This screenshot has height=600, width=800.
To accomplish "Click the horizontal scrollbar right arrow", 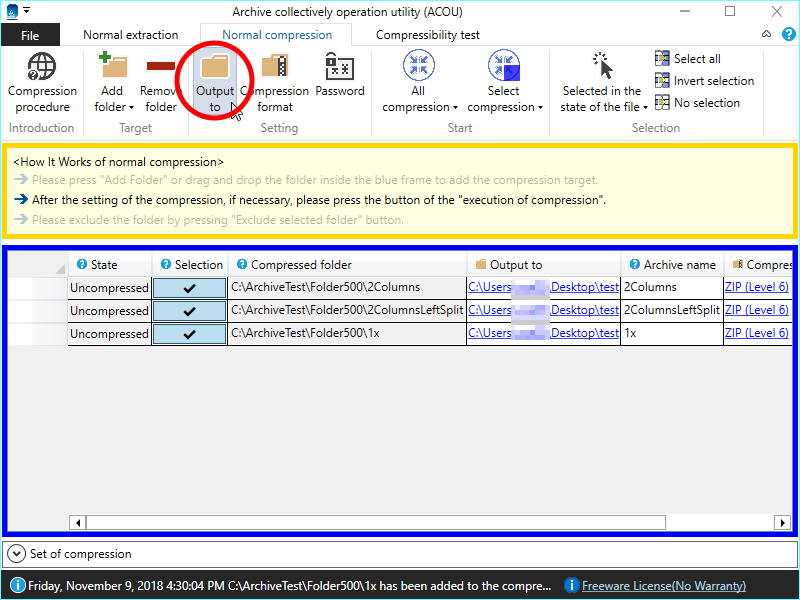I will pos(782,522).
